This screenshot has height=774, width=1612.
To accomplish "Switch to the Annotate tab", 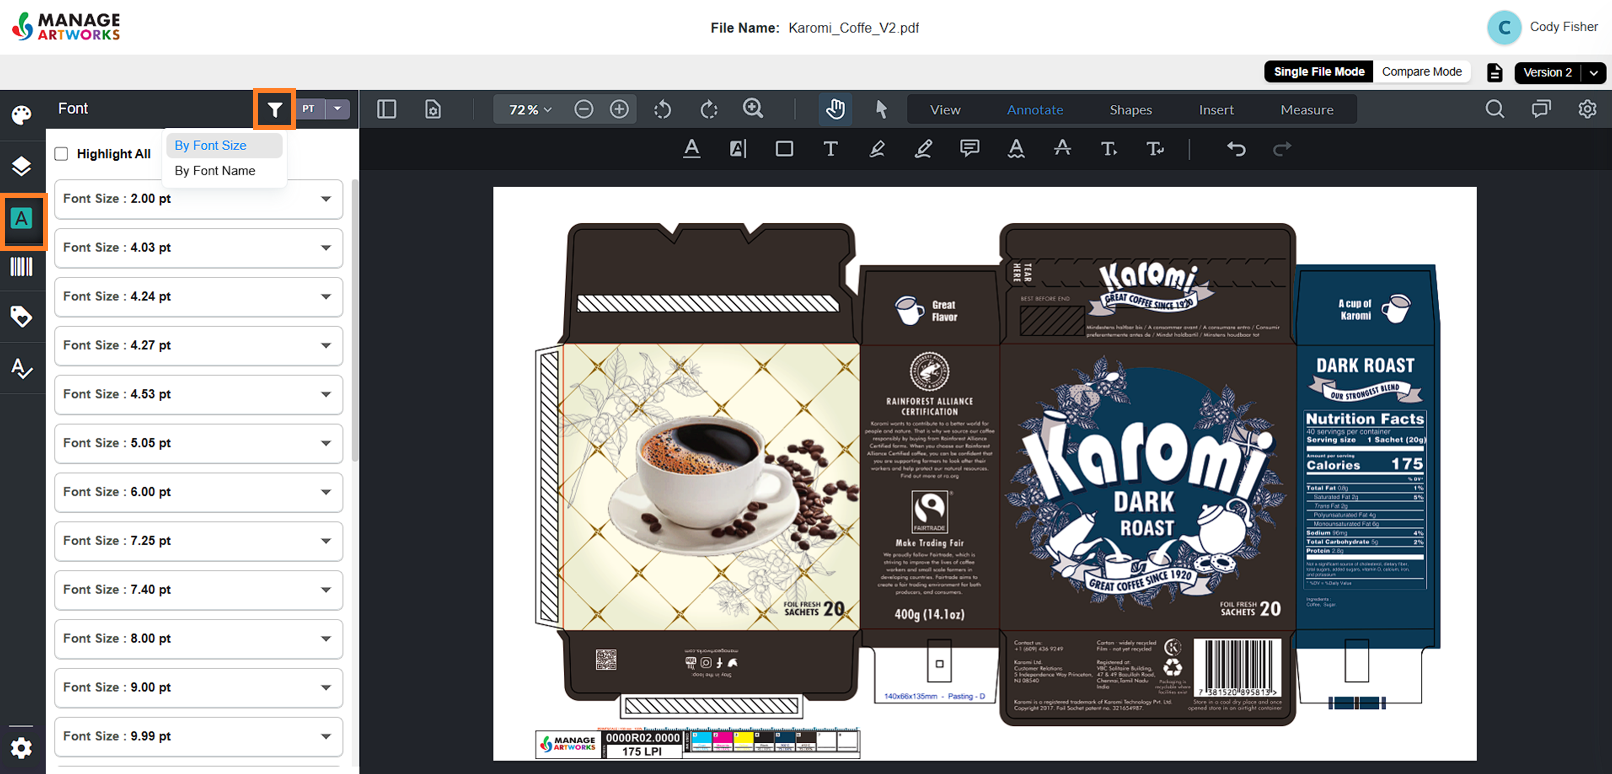I will pyautogui.click(x=1035, y=110).
